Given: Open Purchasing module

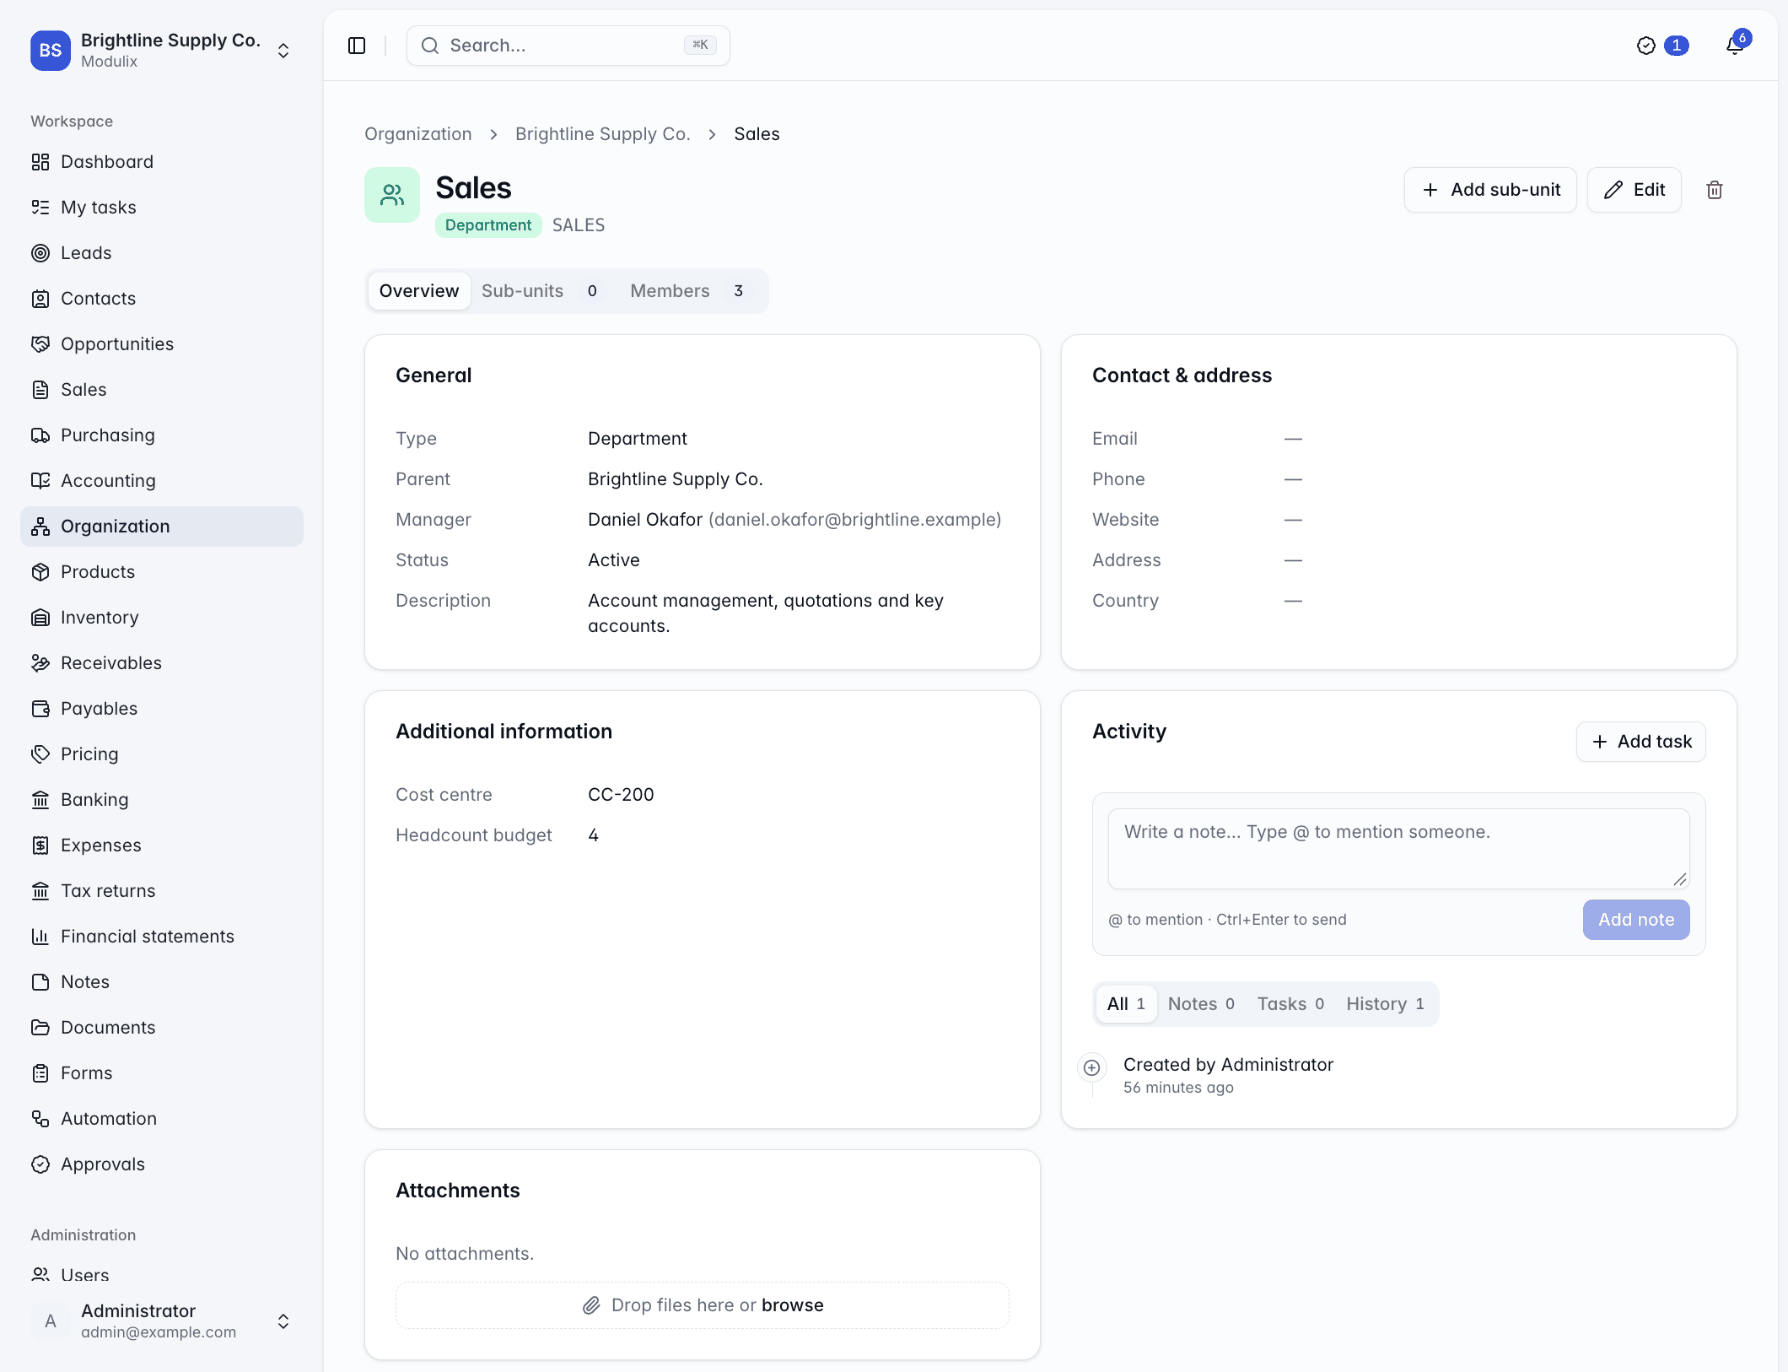Looking at the screenshot, I should click(x=161, y=435).
